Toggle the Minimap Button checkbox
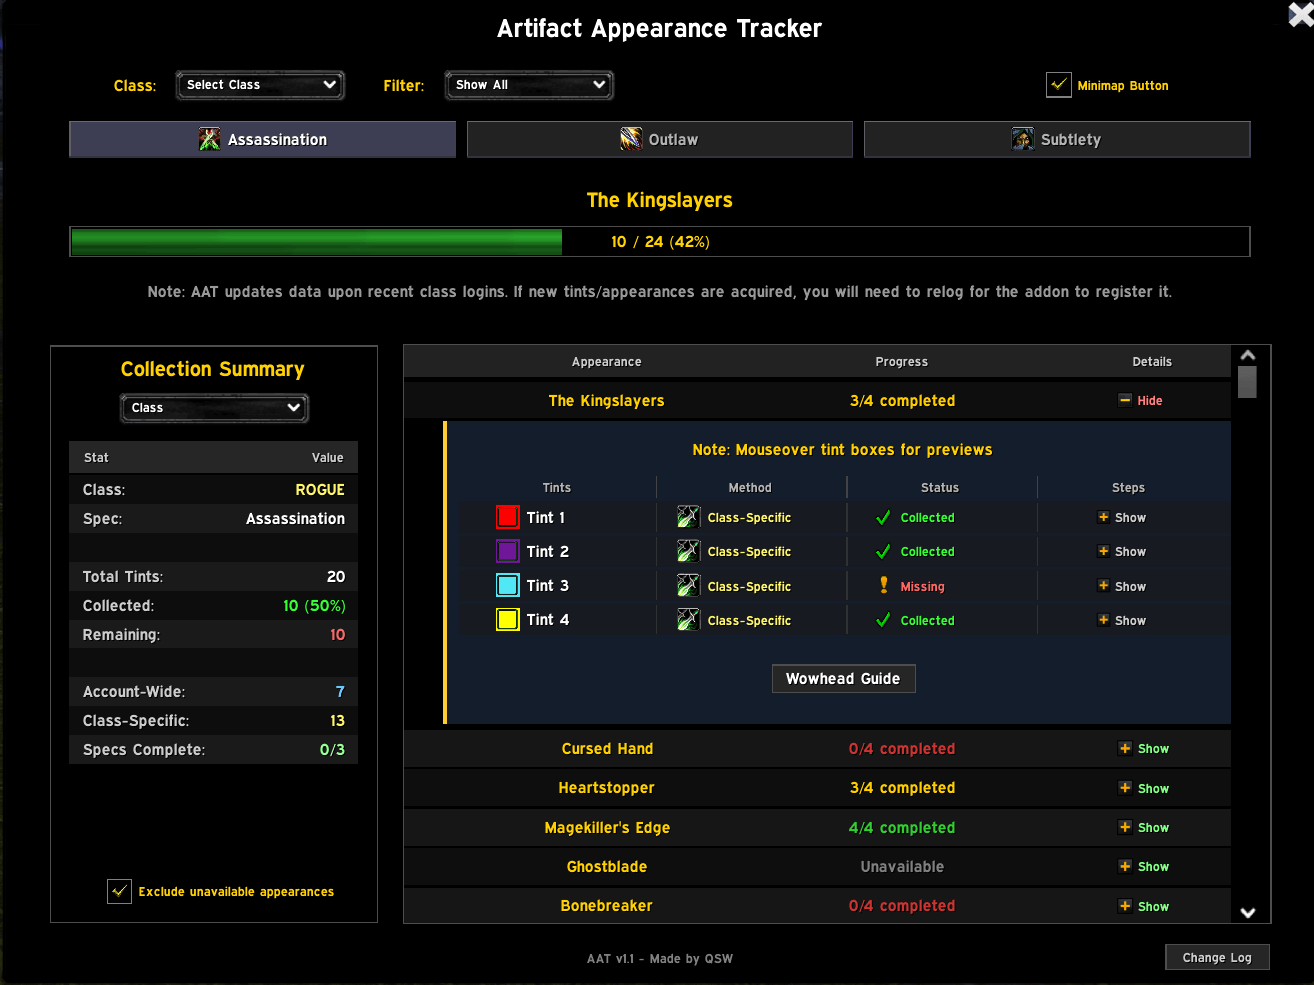The image size is (1314, 985). click(1058, 85)
